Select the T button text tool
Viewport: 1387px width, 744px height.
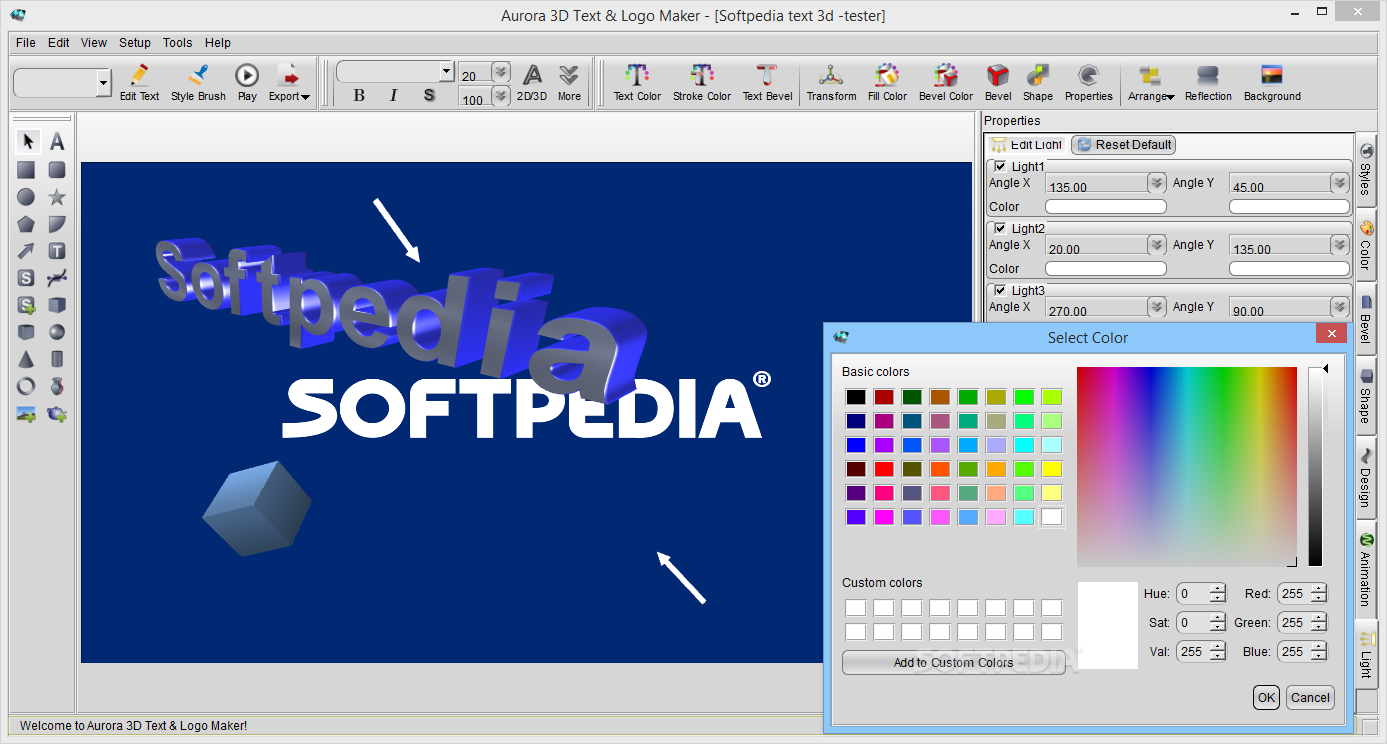pos(57,251)
